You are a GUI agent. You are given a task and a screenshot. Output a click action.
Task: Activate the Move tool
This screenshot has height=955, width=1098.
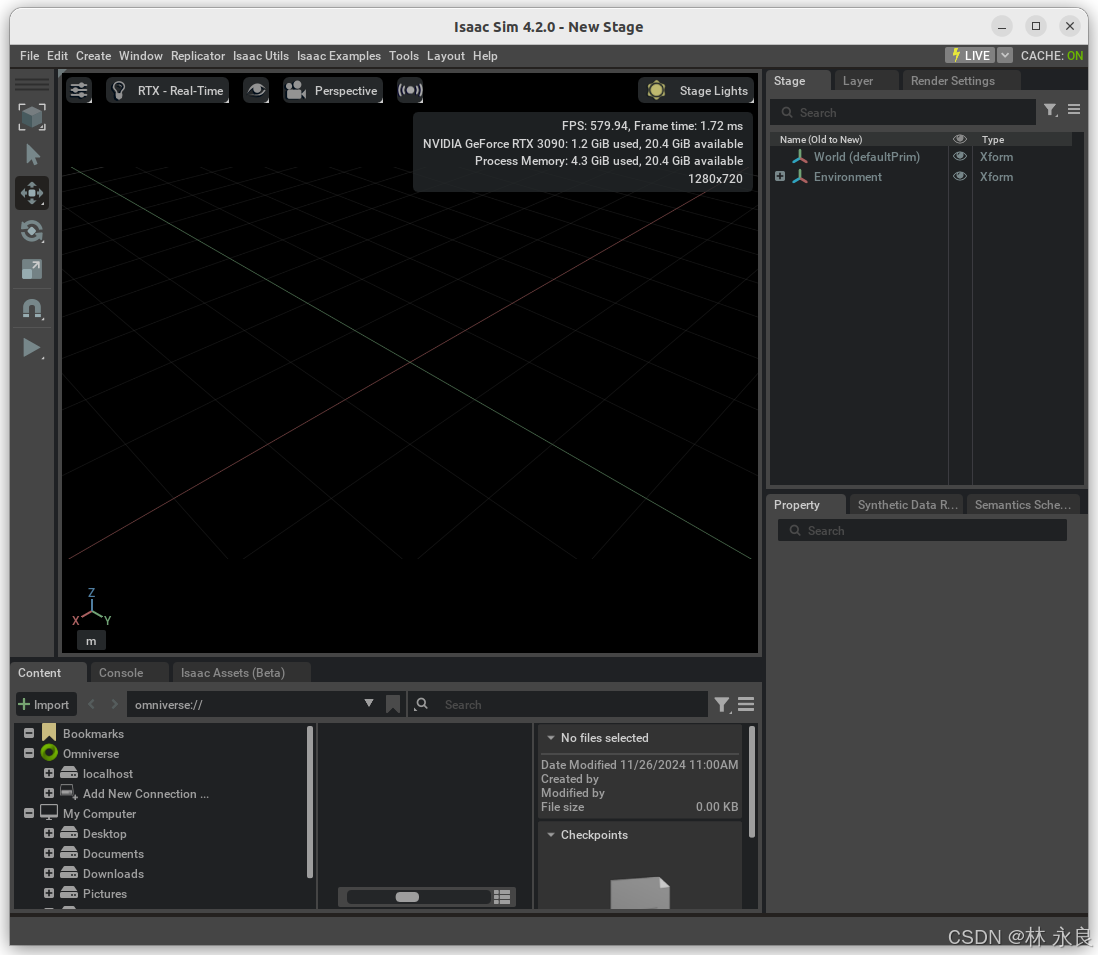click(32, 193)
